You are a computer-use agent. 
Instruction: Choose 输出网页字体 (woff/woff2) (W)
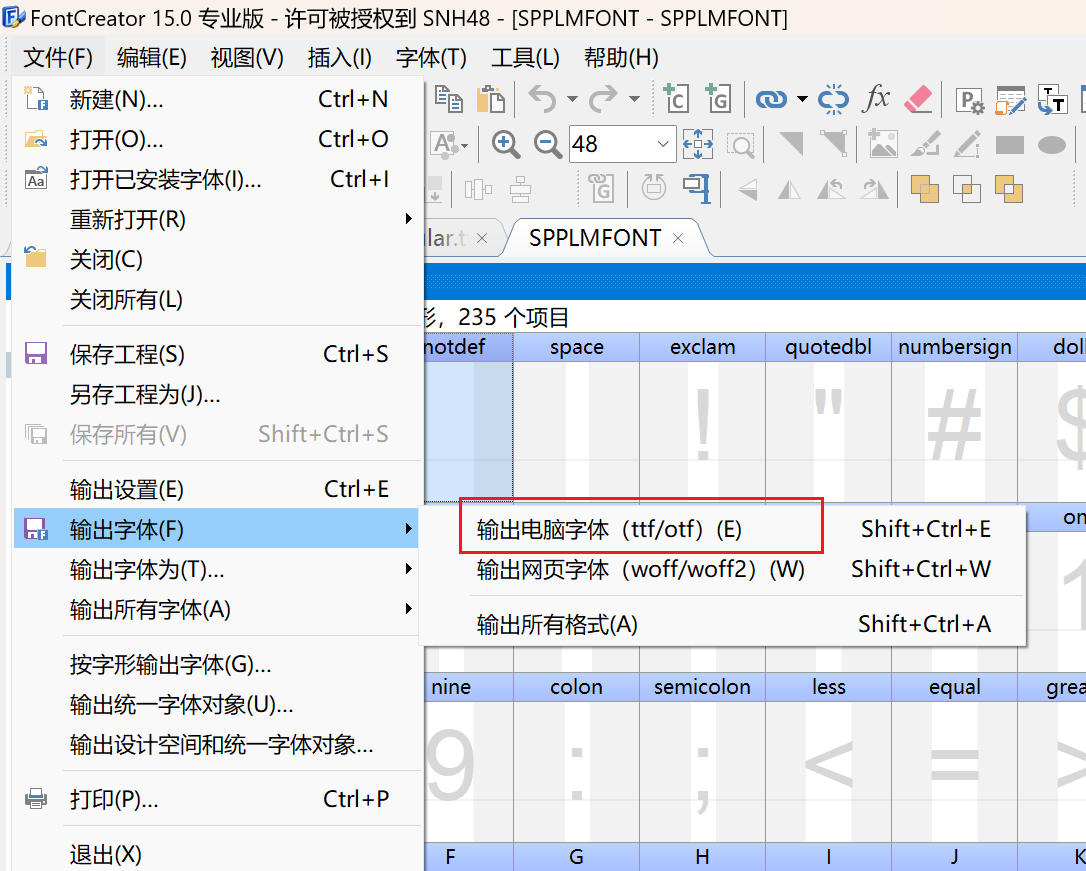coord(722,569)
